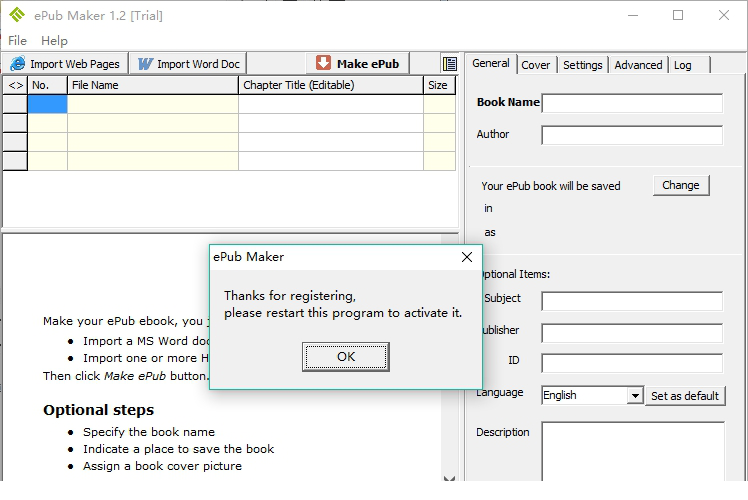This screenshot has height=500, width=748.
Task: Expand the Language dropdown arrow
Action: click(635, 396)
